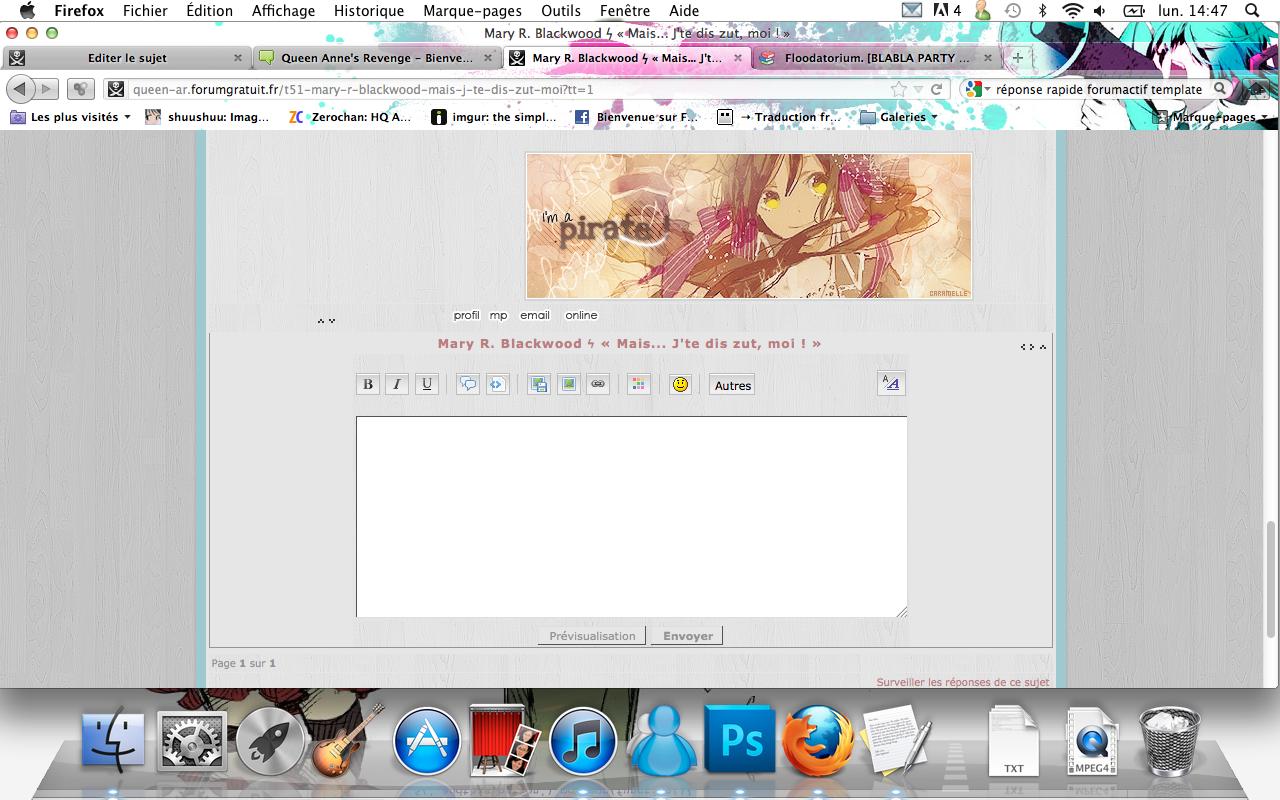Screen dimensions: 1280x800
Task: Open the Apple menu
Action: point(27,11)
